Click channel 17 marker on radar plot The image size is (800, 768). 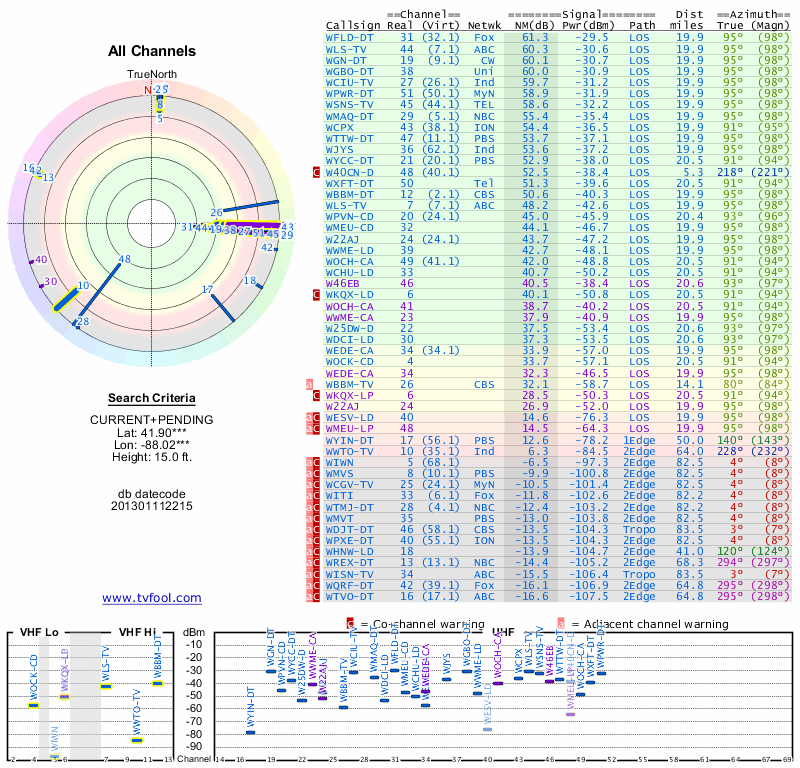click(x=208, y=290)
